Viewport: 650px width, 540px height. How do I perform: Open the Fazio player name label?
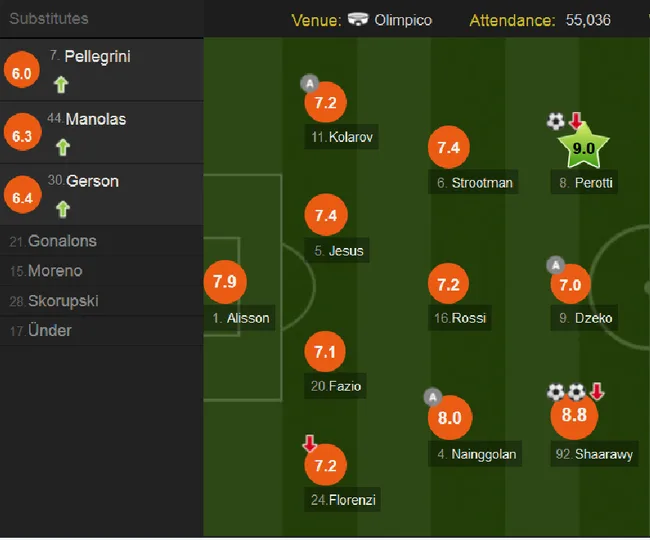pos(335,386)
